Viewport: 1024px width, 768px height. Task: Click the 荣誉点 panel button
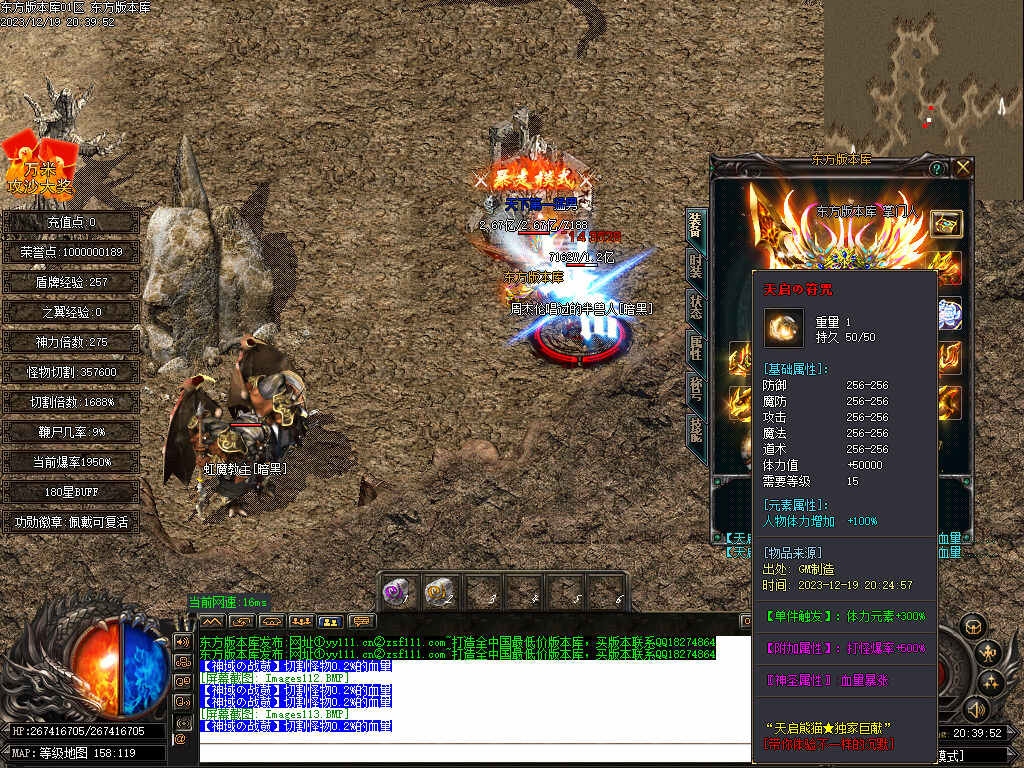71,252
